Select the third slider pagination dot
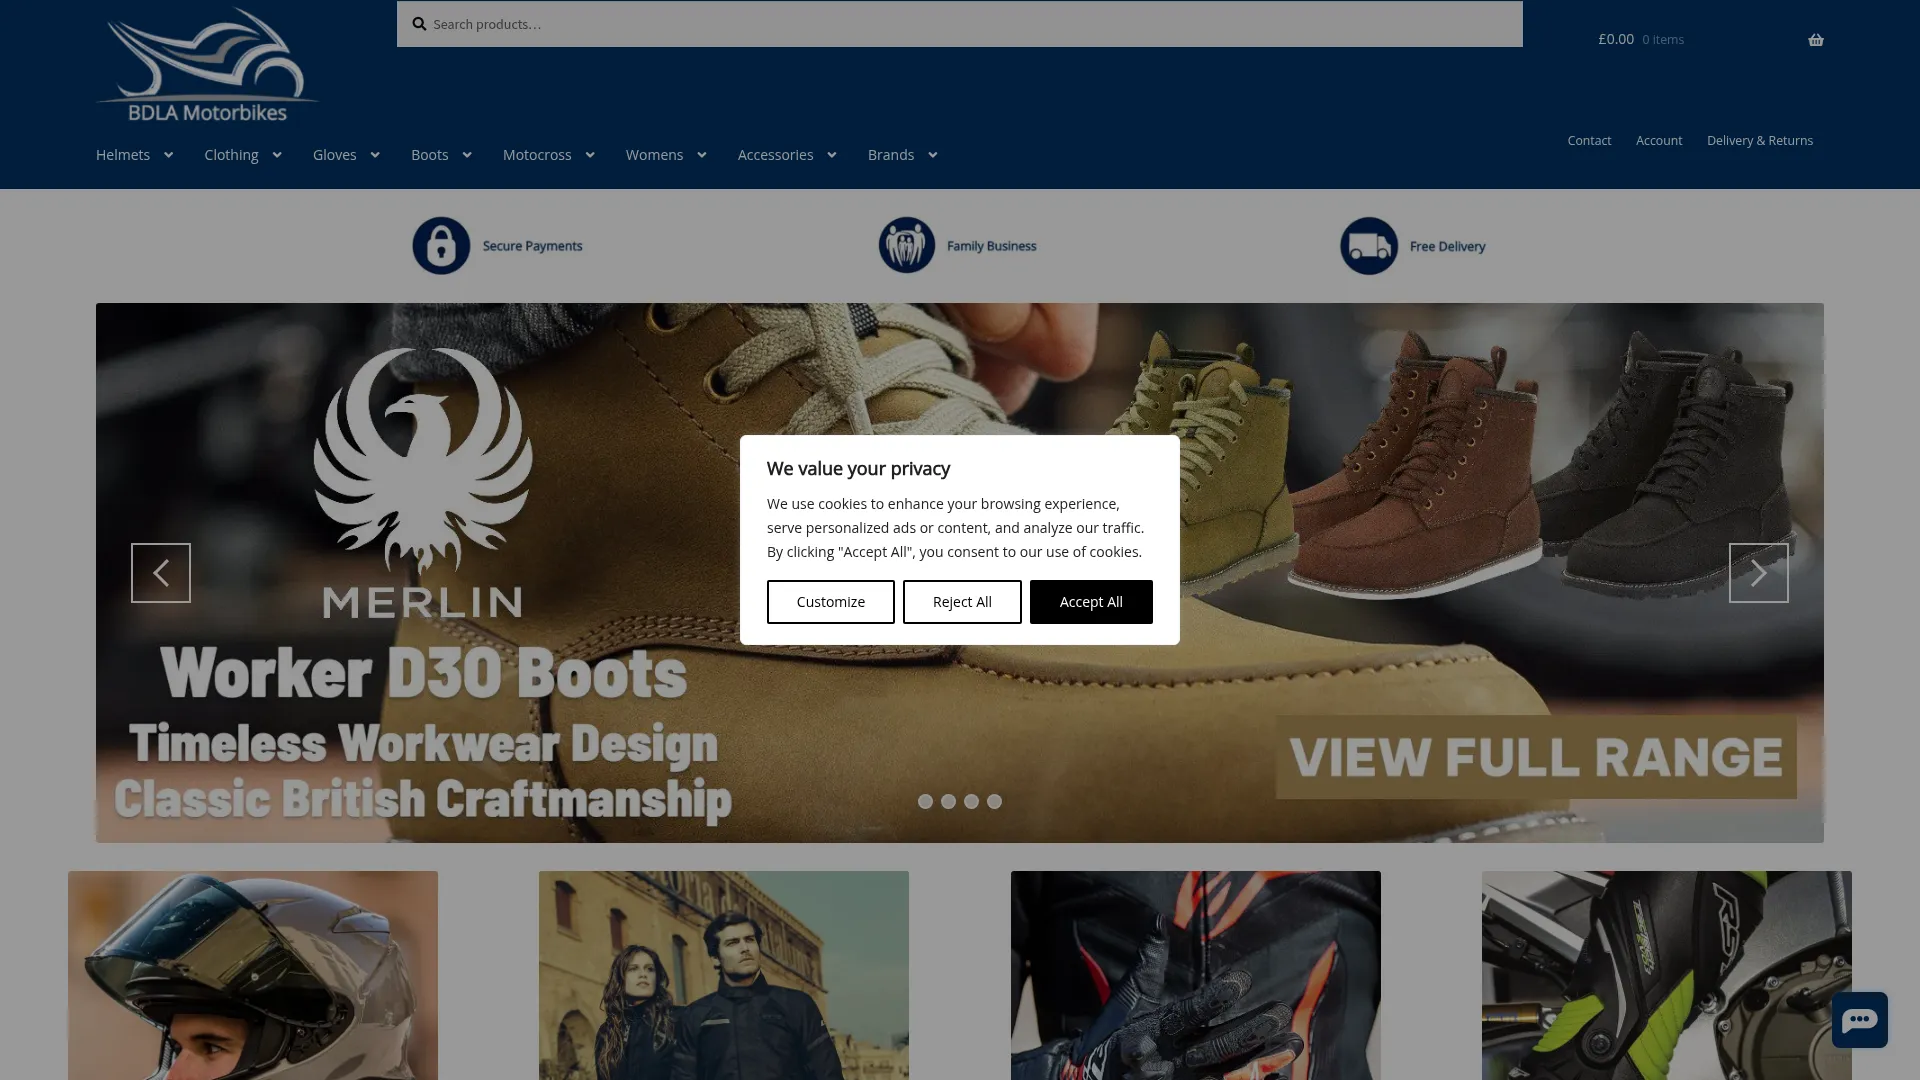 click(x=971, y=802)
